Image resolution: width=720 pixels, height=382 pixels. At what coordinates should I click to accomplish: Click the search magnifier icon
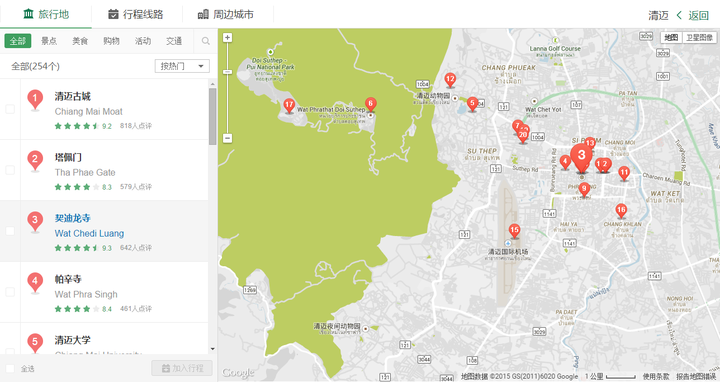206,41
